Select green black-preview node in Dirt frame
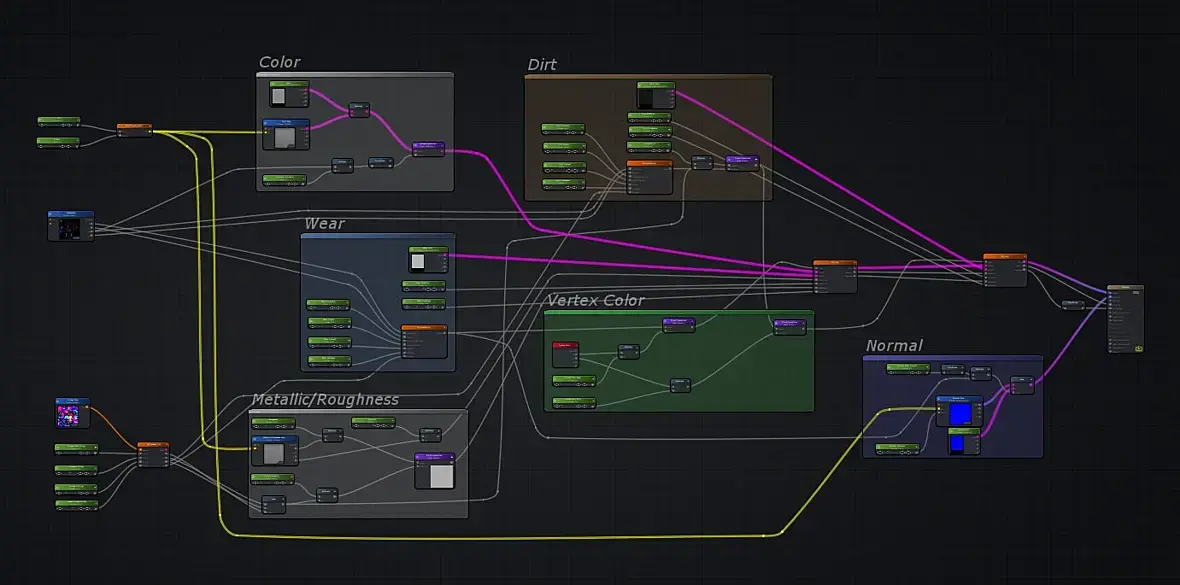This screenshot has height=585, width=1180. [x=655, y=95]
